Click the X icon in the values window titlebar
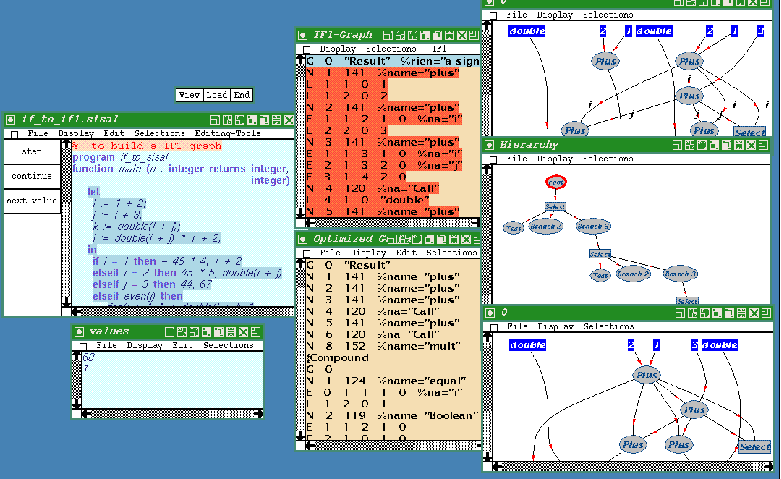The image size is (781, 479). coord(243,332)
